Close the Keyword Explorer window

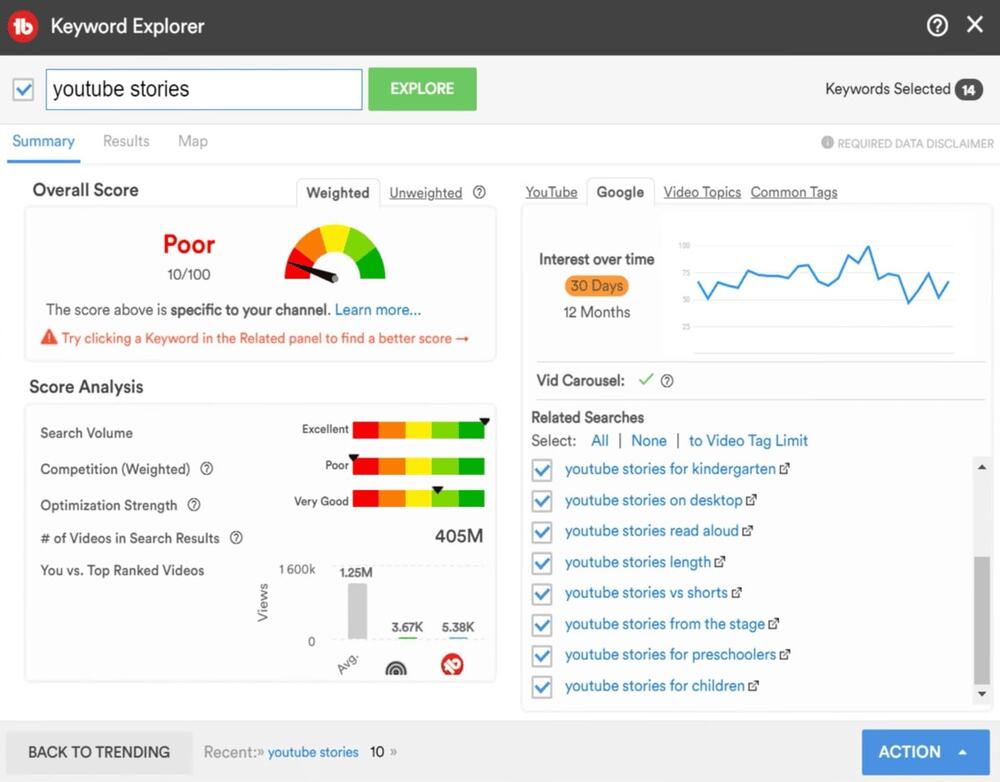point(974,25)
